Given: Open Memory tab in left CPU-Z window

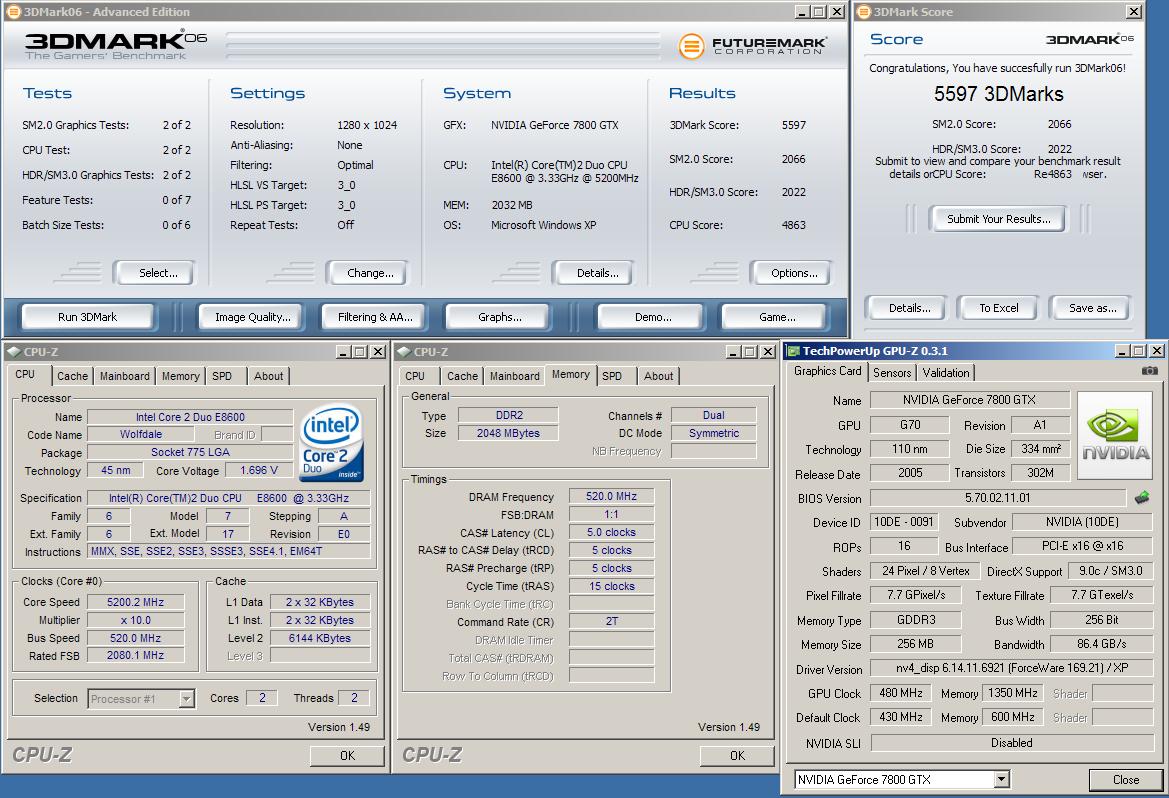Looking at the screenshot, I should click(x=180, y=376).
